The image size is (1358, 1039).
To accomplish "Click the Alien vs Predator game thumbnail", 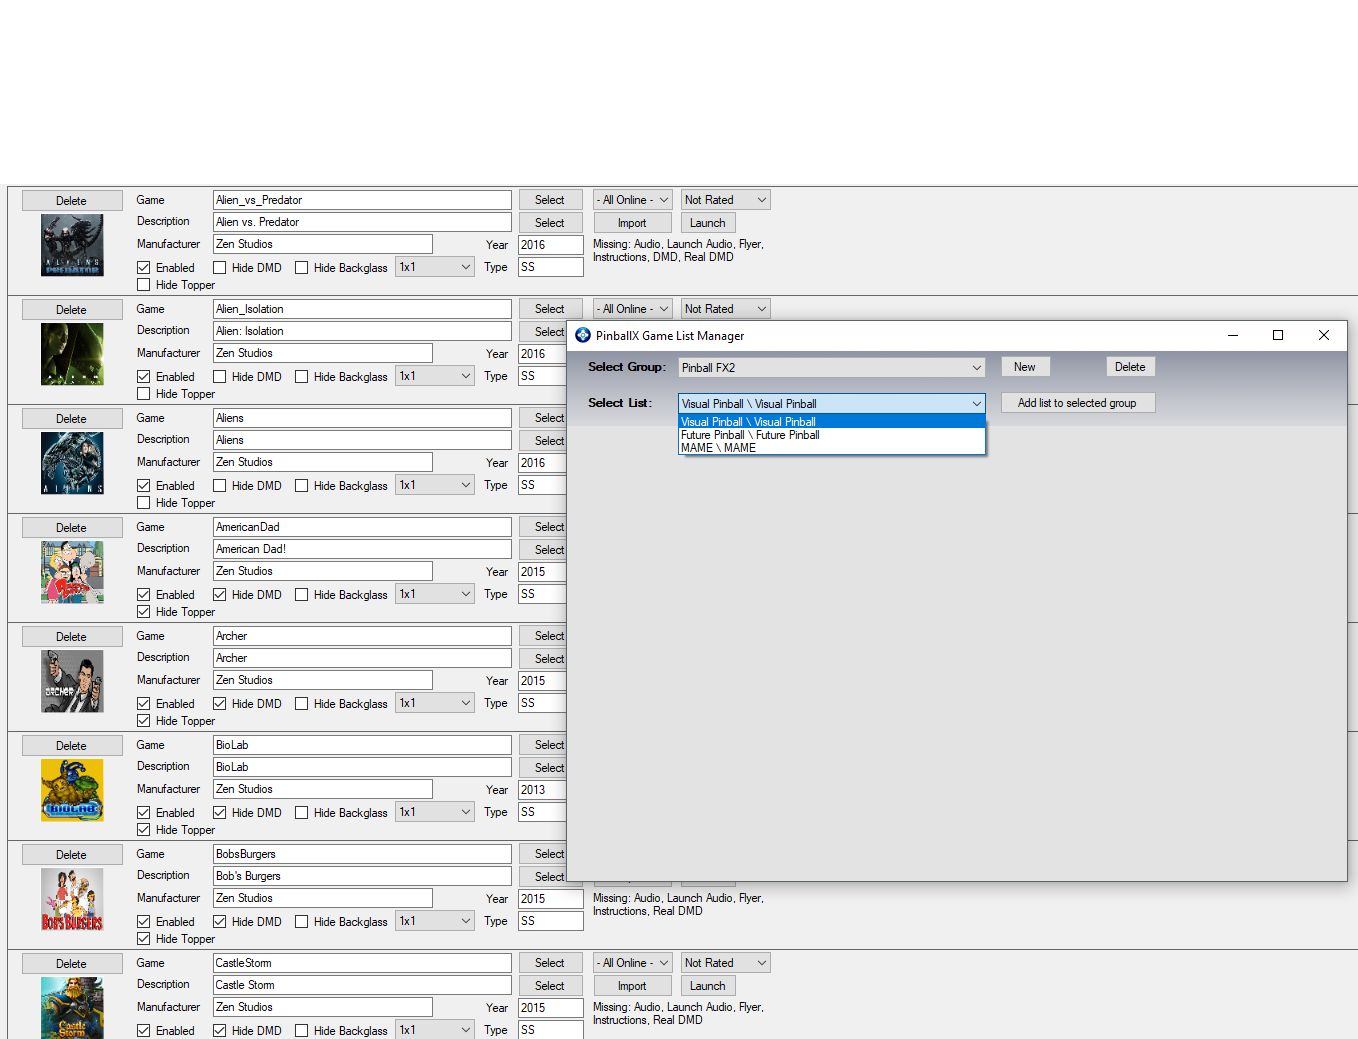I will (72, 245).
